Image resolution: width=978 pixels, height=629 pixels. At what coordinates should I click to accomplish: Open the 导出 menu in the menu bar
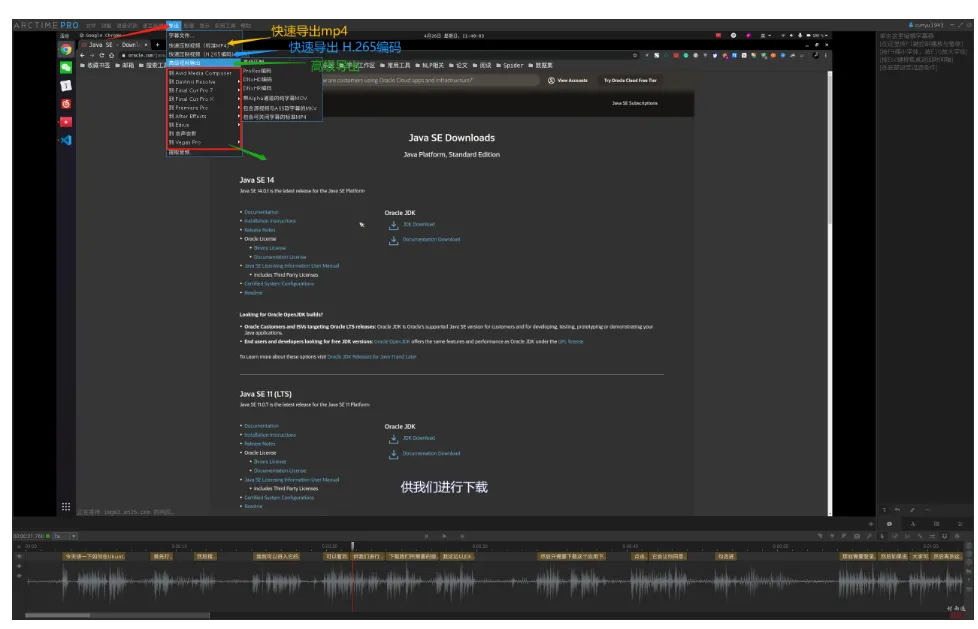coord(173,26)
